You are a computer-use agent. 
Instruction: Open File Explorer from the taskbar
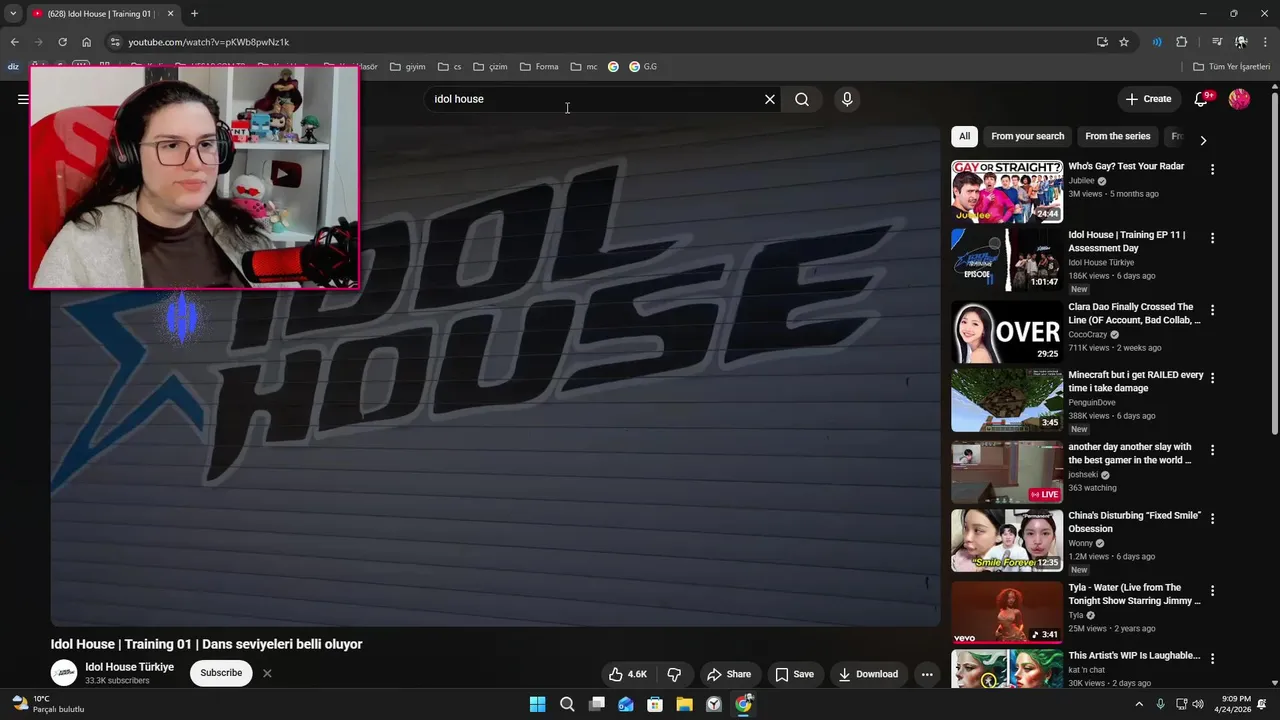click(685, 704)
